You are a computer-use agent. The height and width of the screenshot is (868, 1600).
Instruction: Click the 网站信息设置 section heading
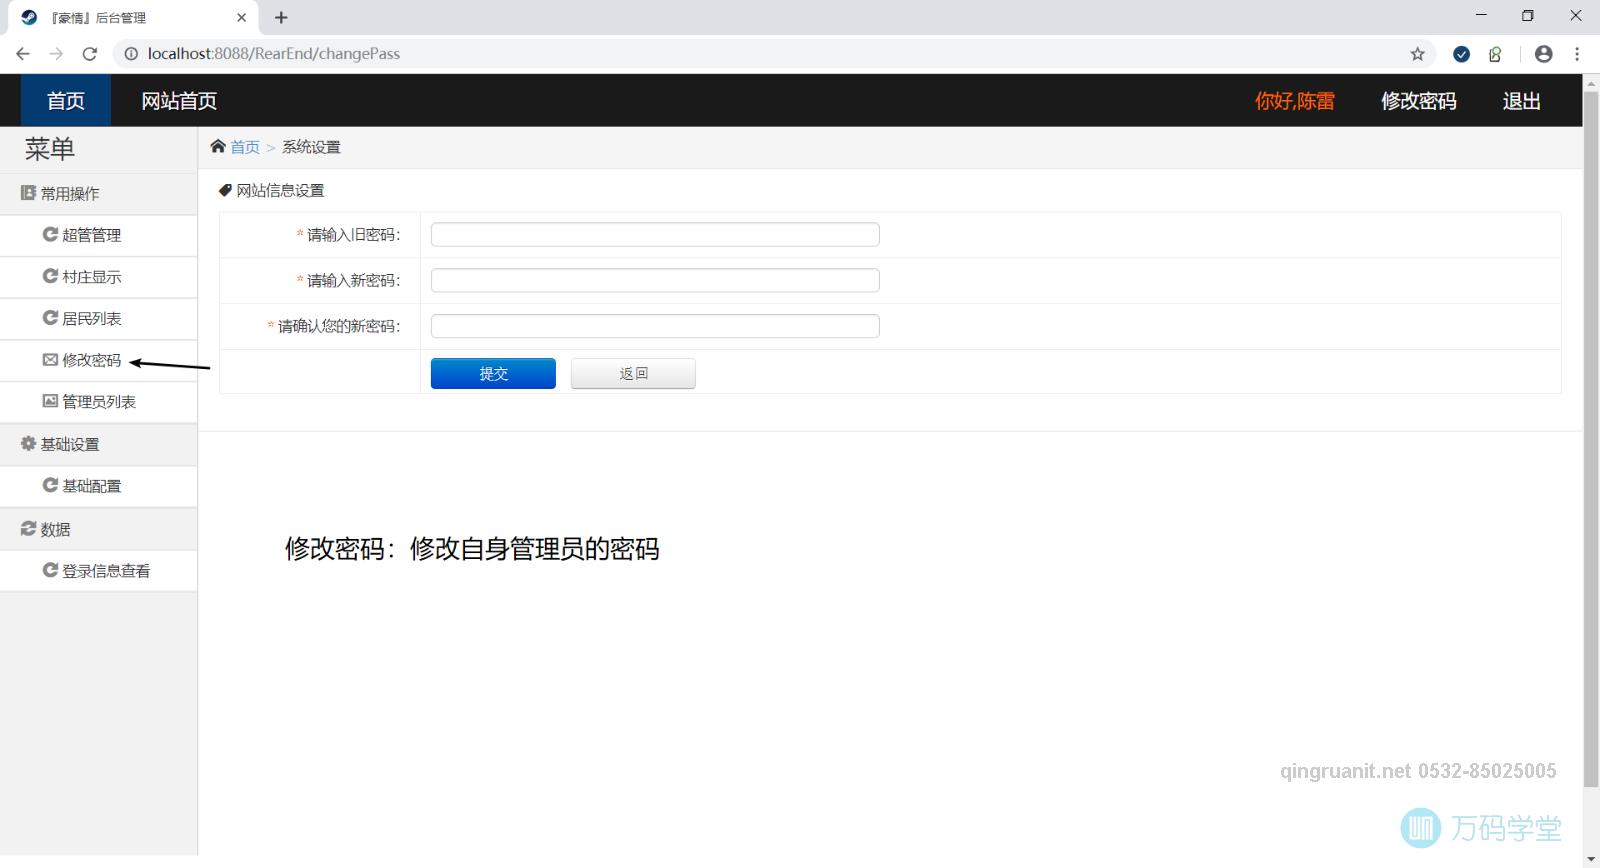click(280, 190)
